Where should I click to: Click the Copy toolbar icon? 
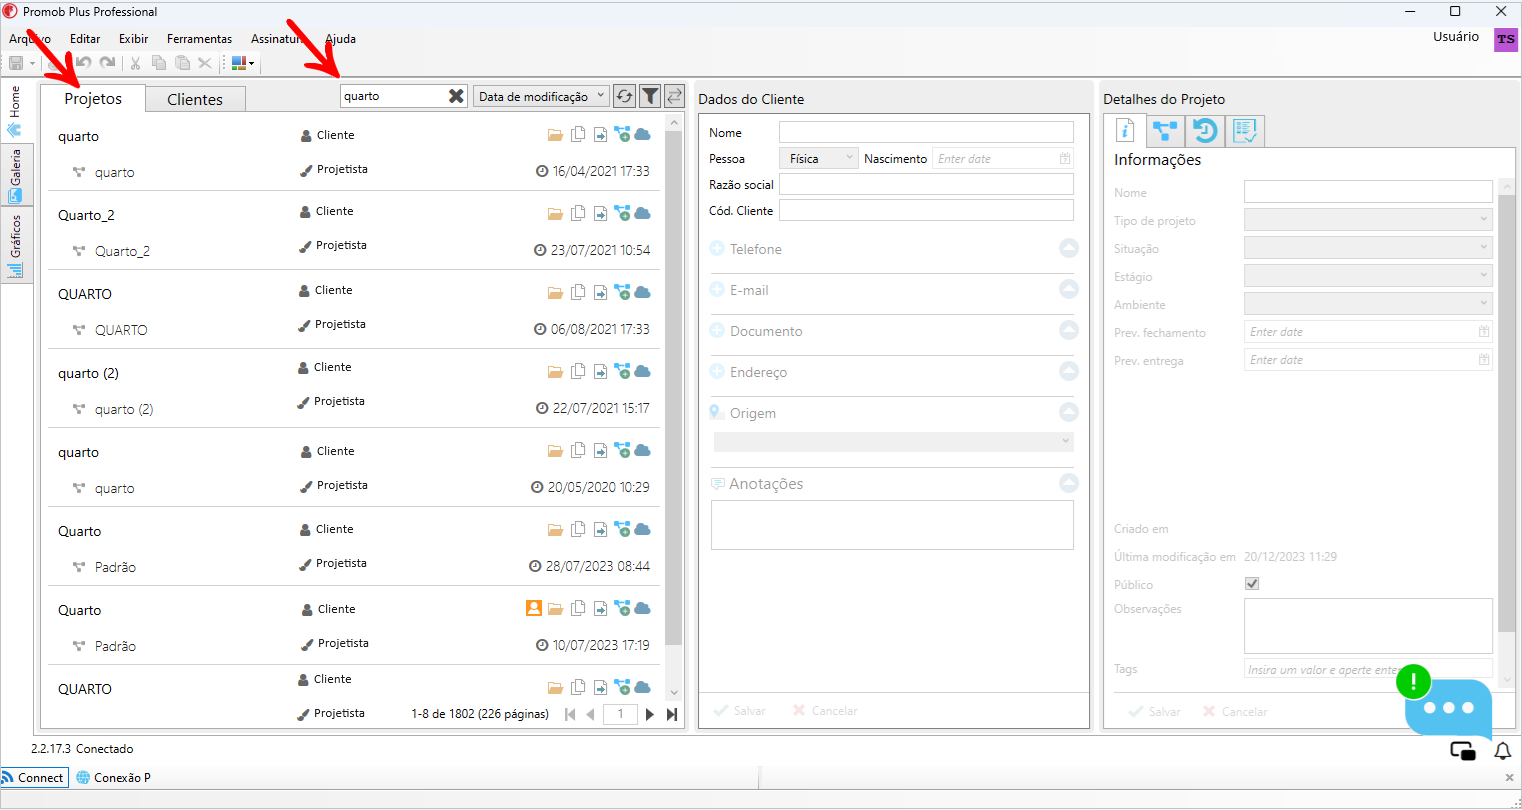159,63
